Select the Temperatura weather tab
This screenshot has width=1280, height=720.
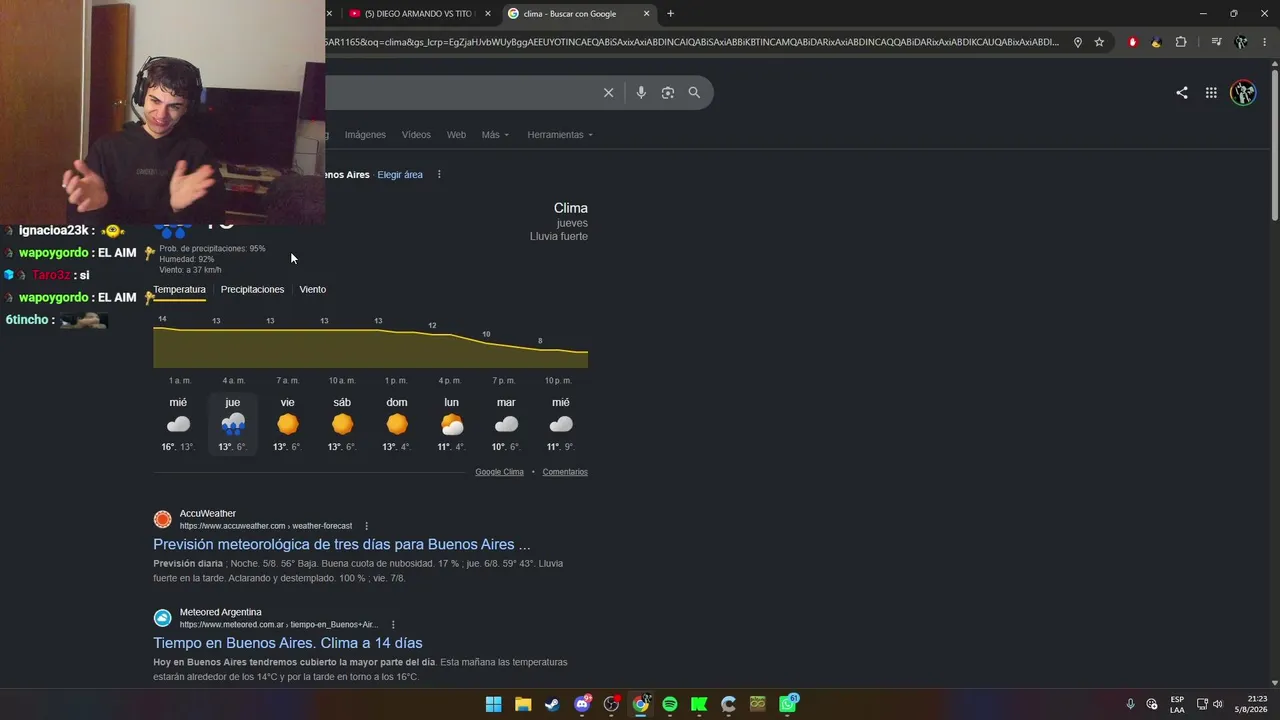coord(179,290)
